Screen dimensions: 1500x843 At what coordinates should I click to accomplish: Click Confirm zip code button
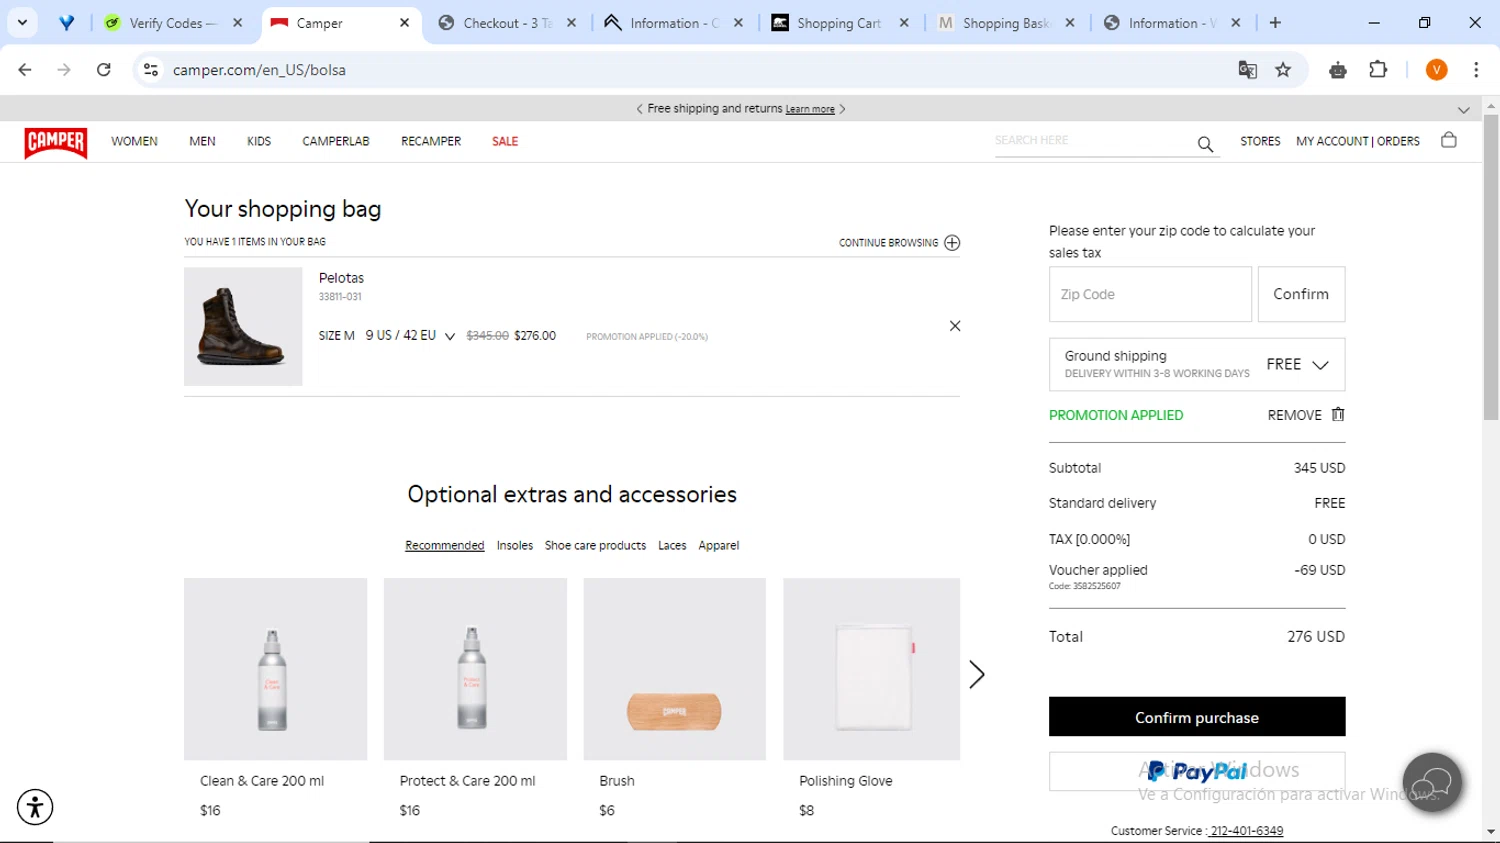point(1300,294)
